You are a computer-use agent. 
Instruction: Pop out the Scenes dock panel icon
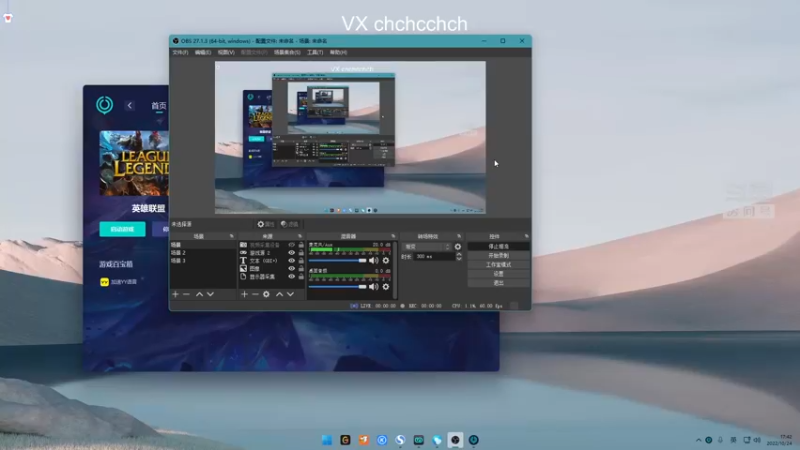[232, 236]
